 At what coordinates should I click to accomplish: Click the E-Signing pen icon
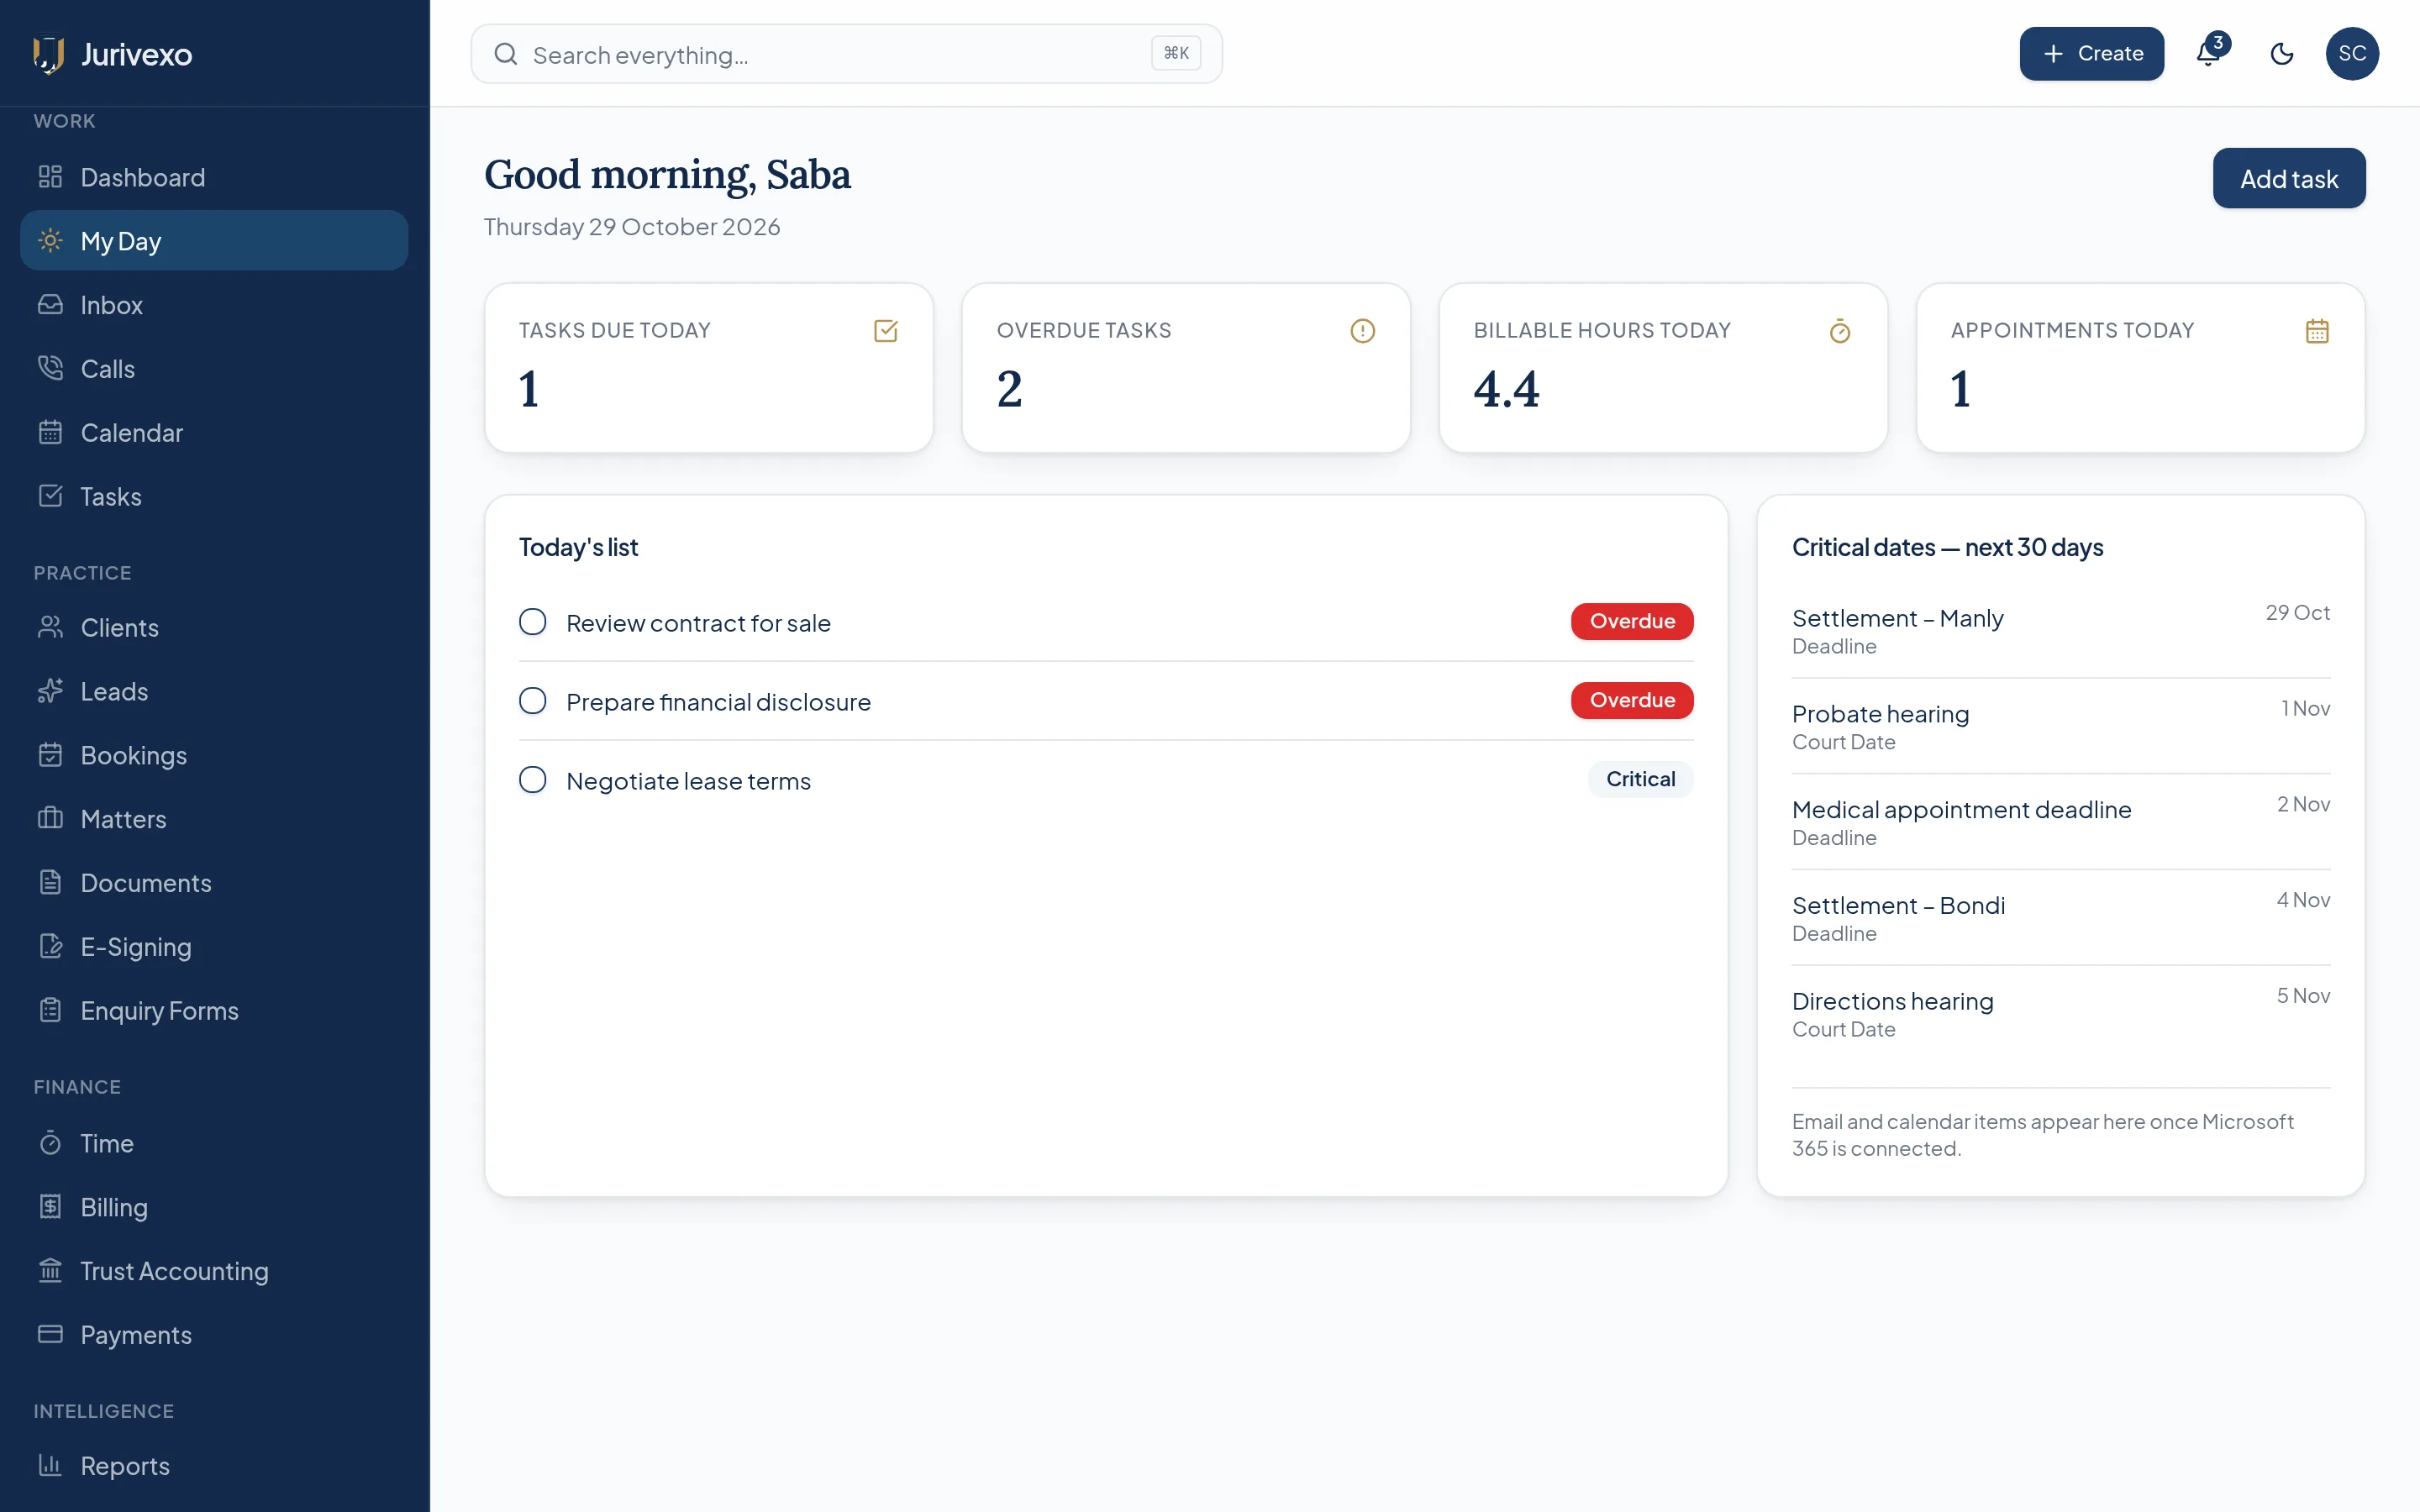click(50, 947)
